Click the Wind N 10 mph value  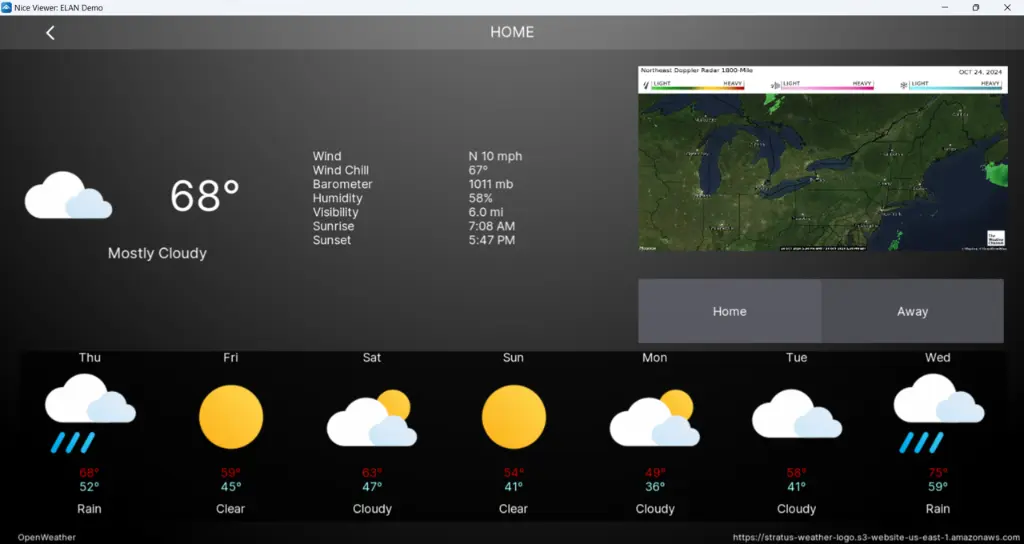(x=495, y=156)
